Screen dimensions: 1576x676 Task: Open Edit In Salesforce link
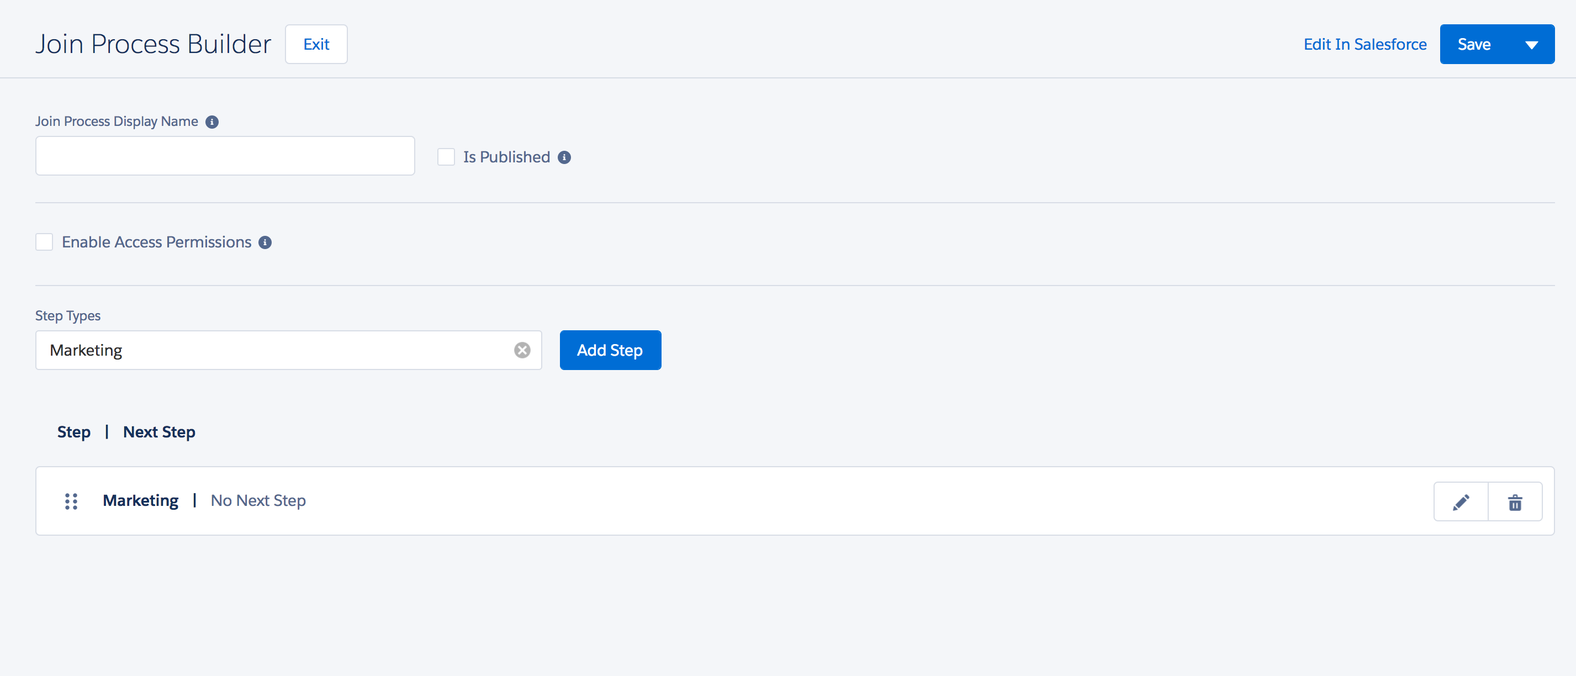pos(1365,44)
